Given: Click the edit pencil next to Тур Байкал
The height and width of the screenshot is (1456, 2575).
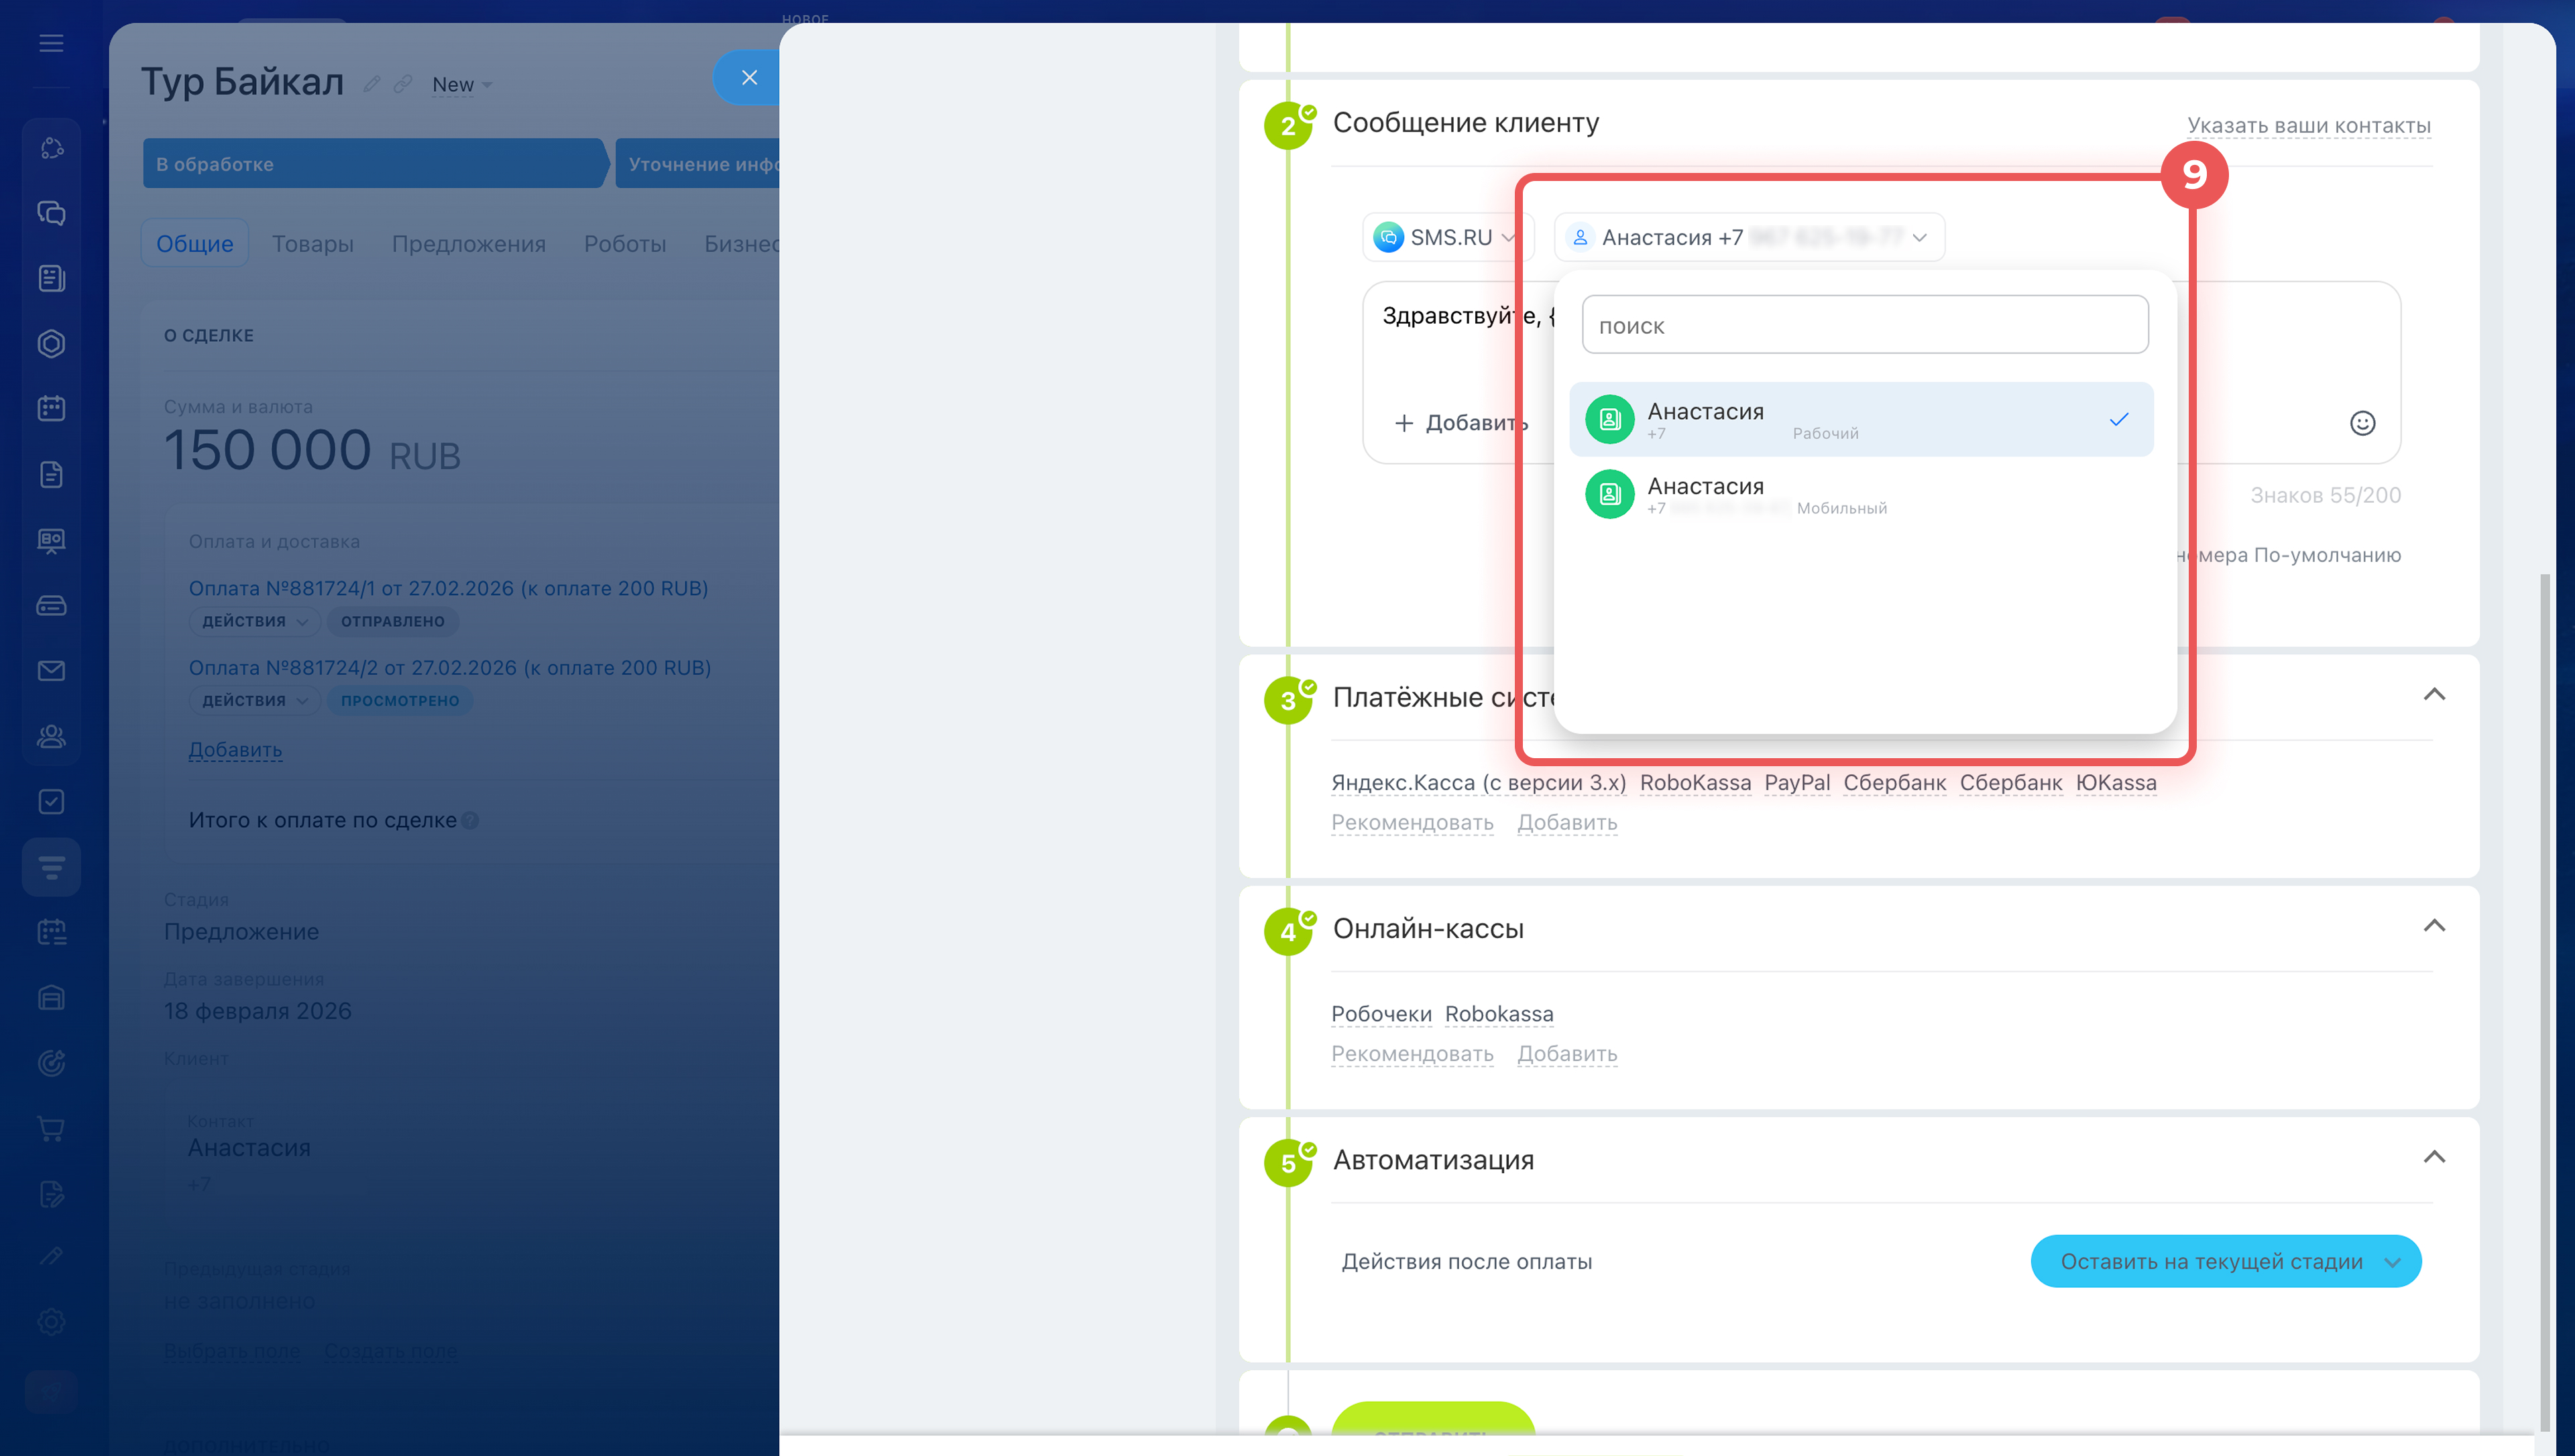Looking at the screenshot, I should coord(372,84).
